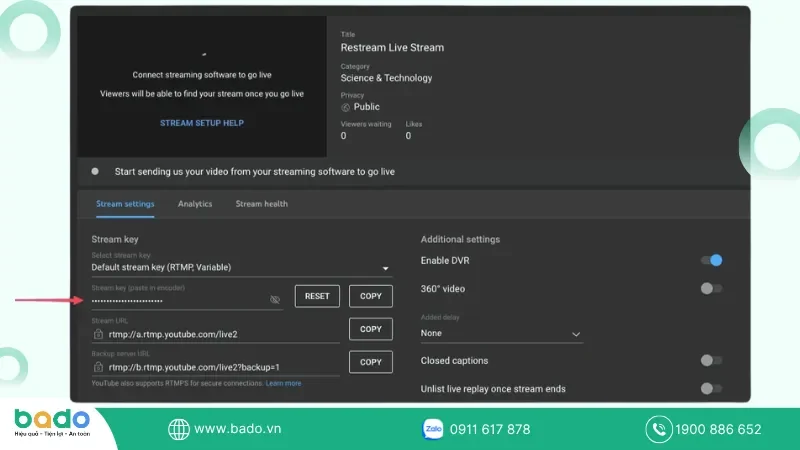Screen dimensions: 800x450
Task: Click the Viewers waiting count
Action: [x=343, y=136]
